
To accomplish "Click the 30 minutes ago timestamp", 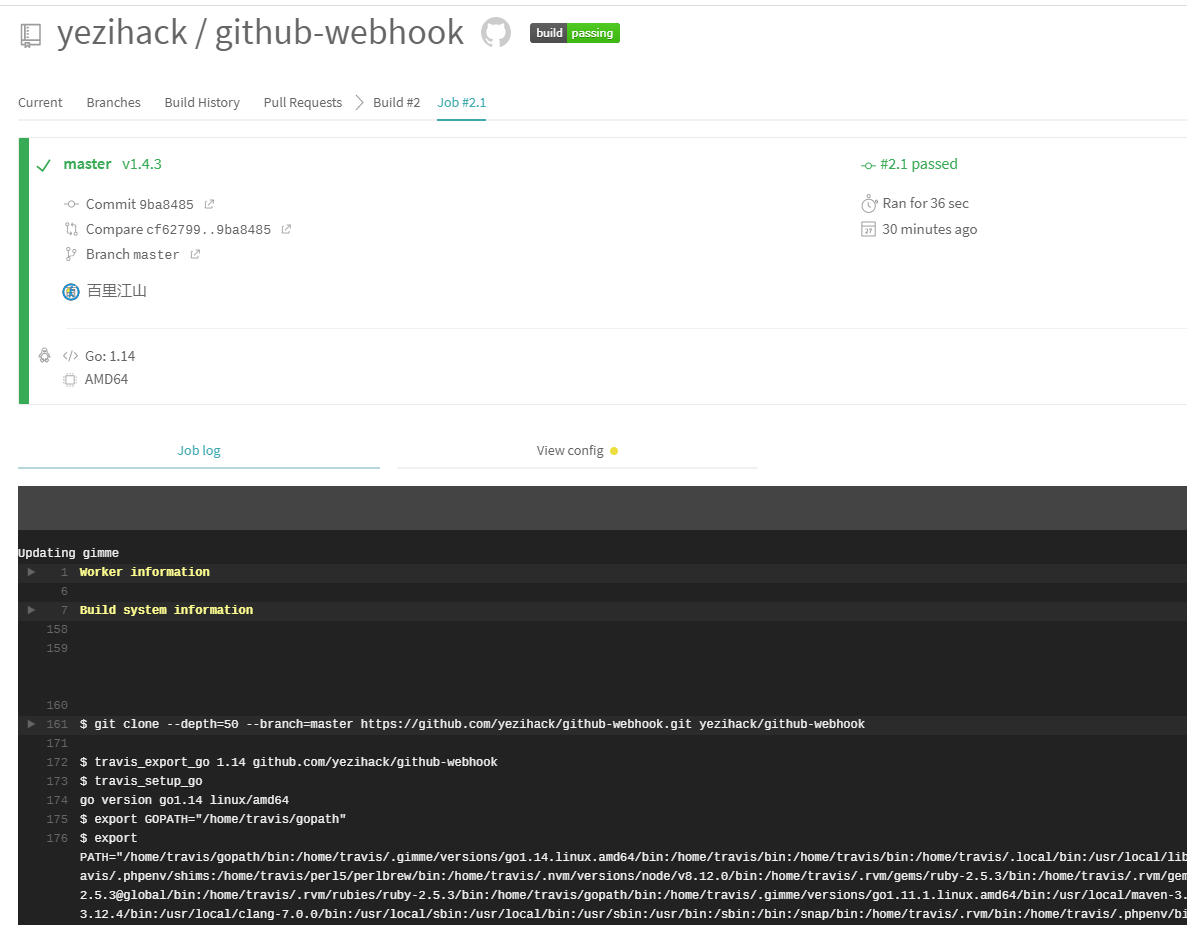I will click(930, 229).
